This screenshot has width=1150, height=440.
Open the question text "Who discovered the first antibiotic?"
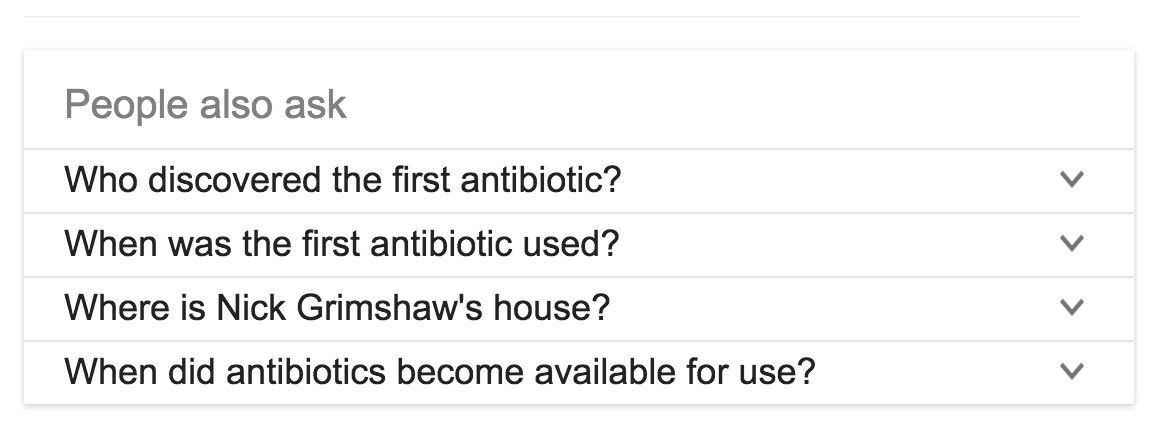pos(342,181)
